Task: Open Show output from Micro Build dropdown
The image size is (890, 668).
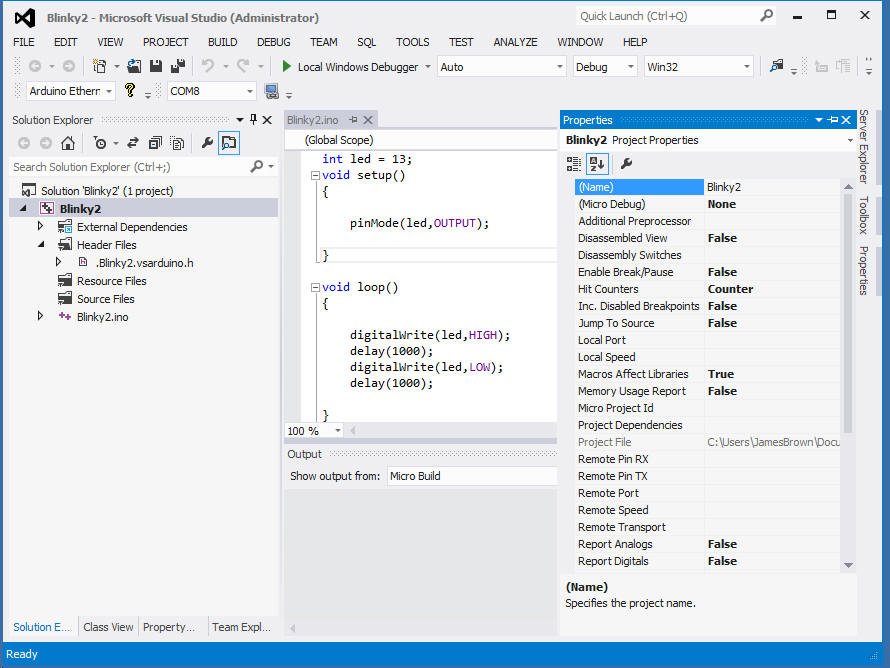Action: tap(472, 476)
